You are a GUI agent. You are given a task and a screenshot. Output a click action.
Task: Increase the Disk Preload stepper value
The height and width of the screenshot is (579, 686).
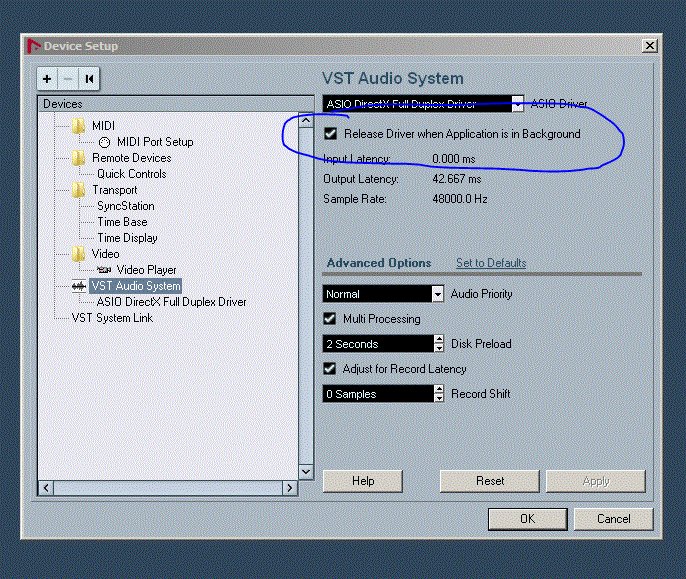coord(439,339)
